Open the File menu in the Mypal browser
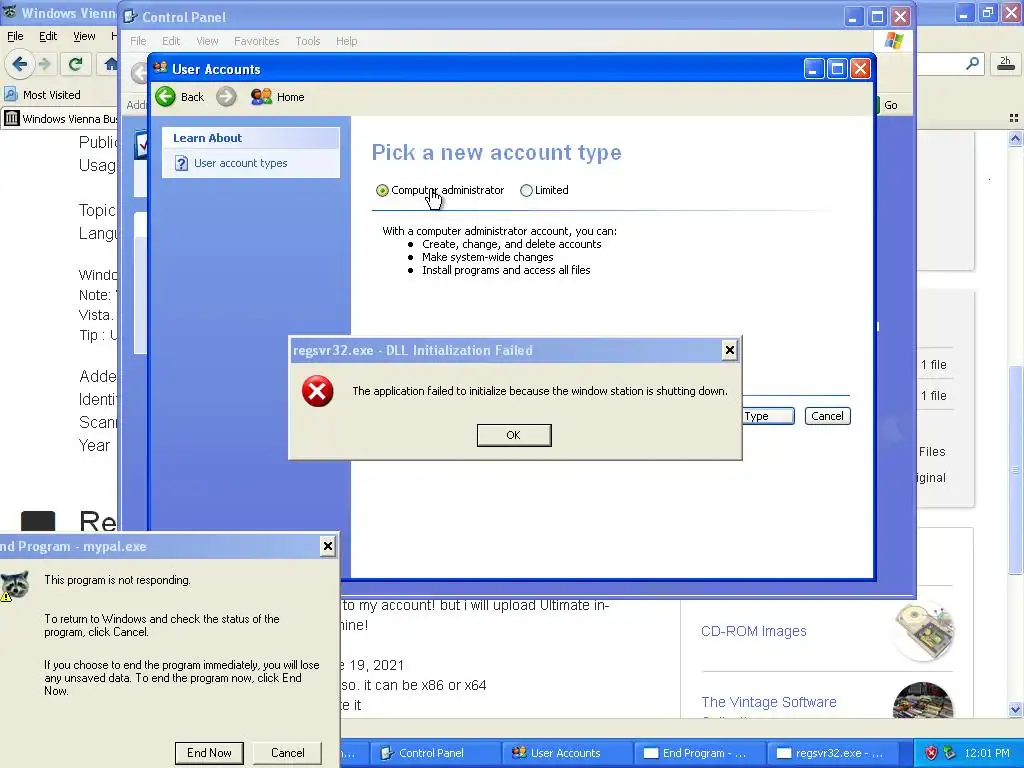Viewport: 1024px width, 768px height. [15, 36]
